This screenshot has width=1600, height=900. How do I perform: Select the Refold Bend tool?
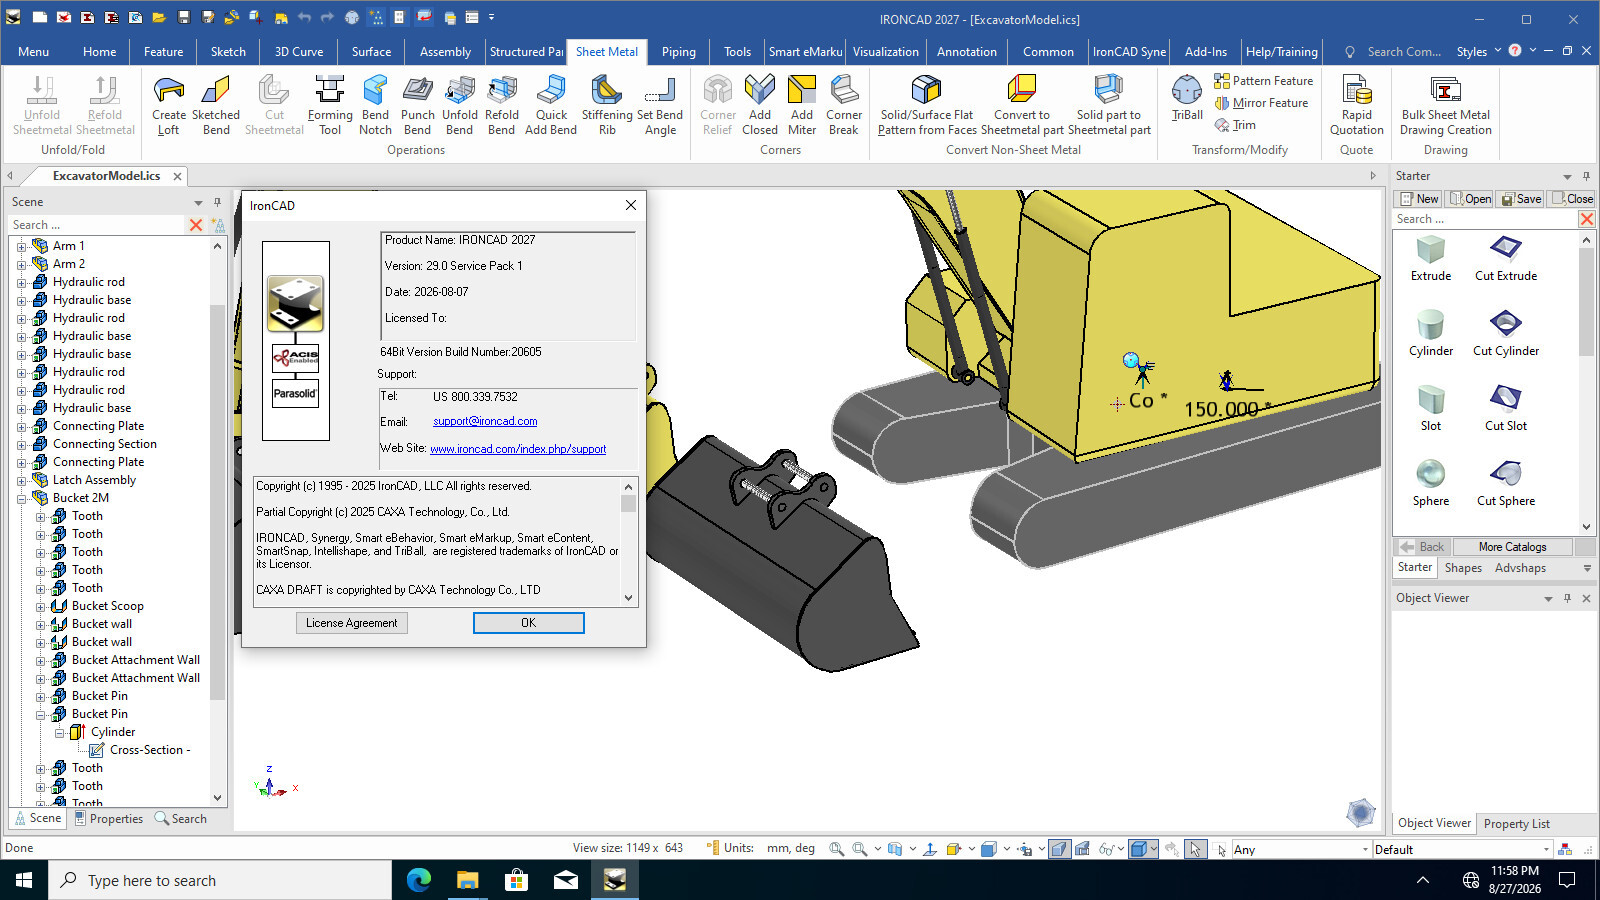pos(502,105)
